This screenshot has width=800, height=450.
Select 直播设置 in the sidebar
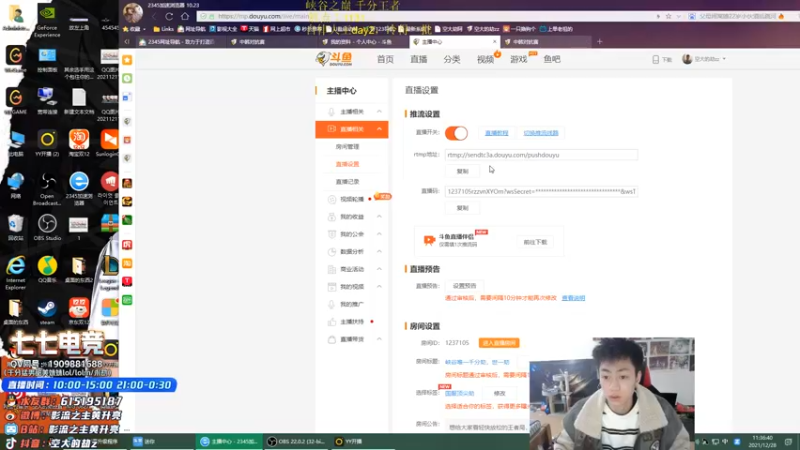[x=347, y=164]
